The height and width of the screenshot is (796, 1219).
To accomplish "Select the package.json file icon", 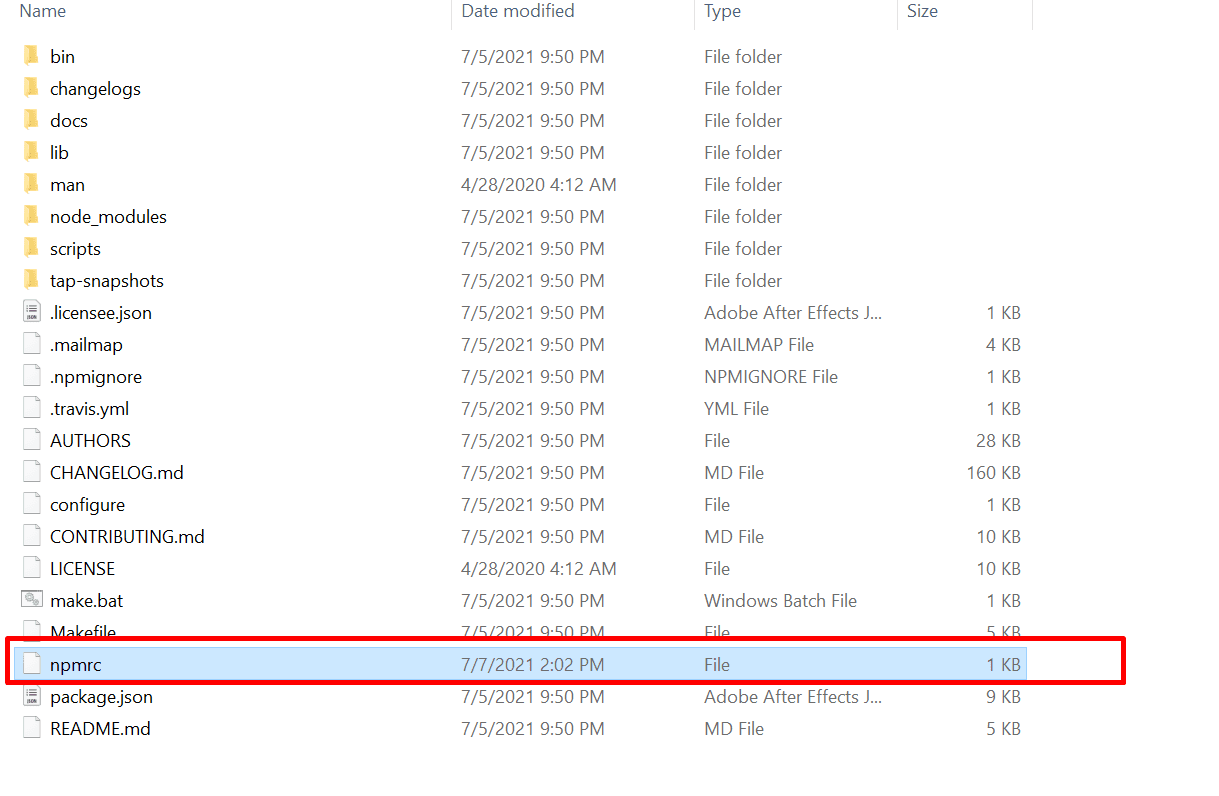I will pos(31,696).
